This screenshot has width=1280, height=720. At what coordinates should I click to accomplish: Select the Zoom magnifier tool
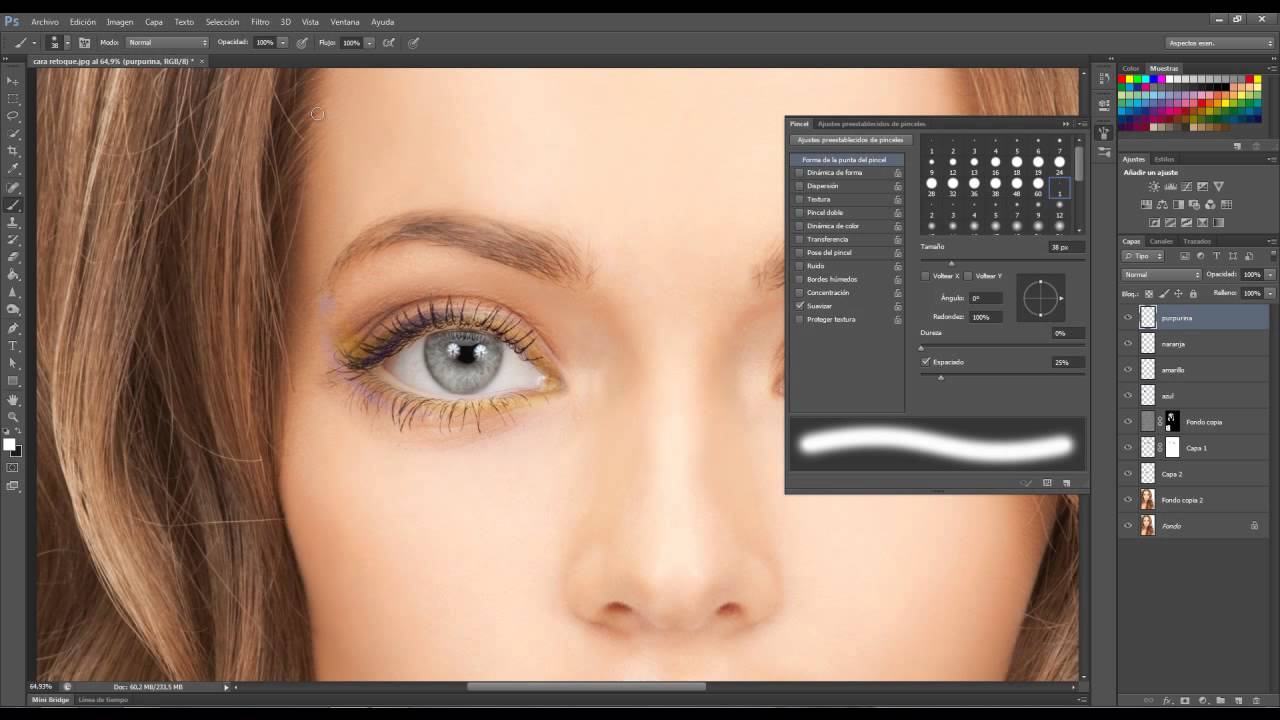(13, 417)
